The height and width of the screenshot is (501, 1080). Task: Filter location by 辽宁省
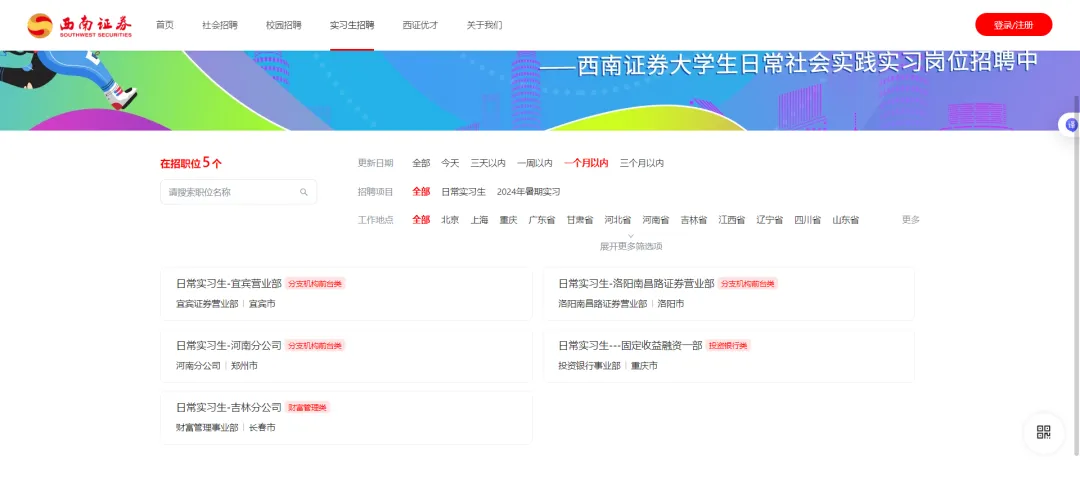pyautogui.click(x=769, y=220)
